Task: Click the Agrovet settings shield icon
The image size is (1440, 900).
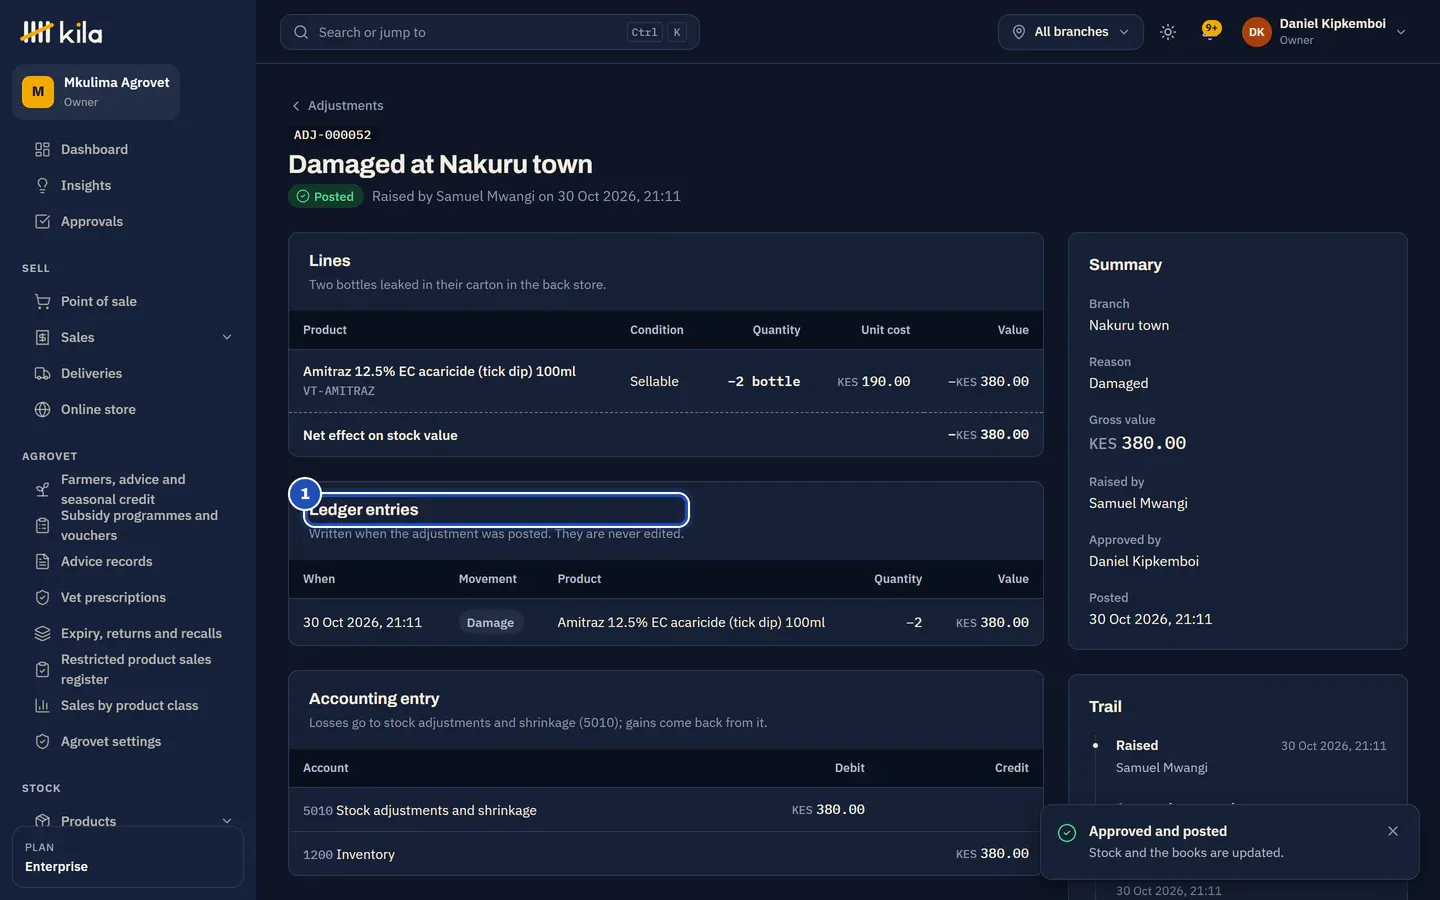Action: click(x=42, y=742)
